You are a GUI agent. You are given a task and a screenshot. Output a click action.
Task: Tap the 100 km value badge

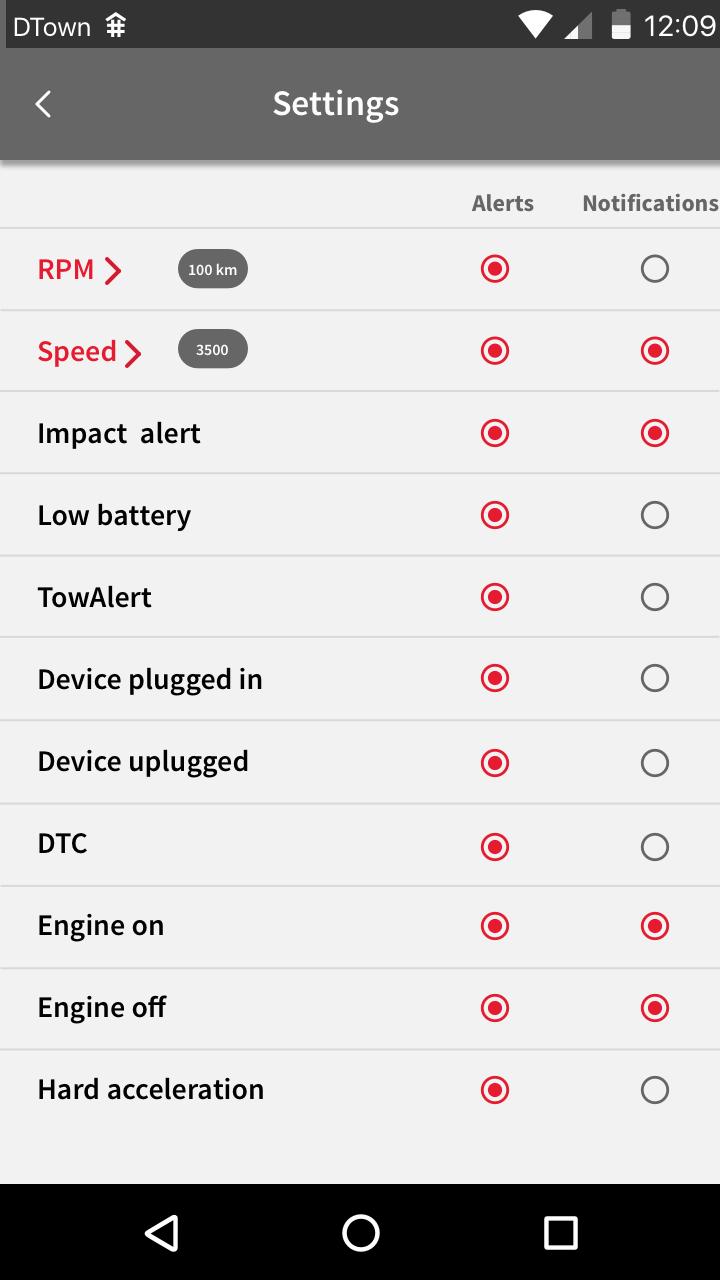tap(212, 269)
